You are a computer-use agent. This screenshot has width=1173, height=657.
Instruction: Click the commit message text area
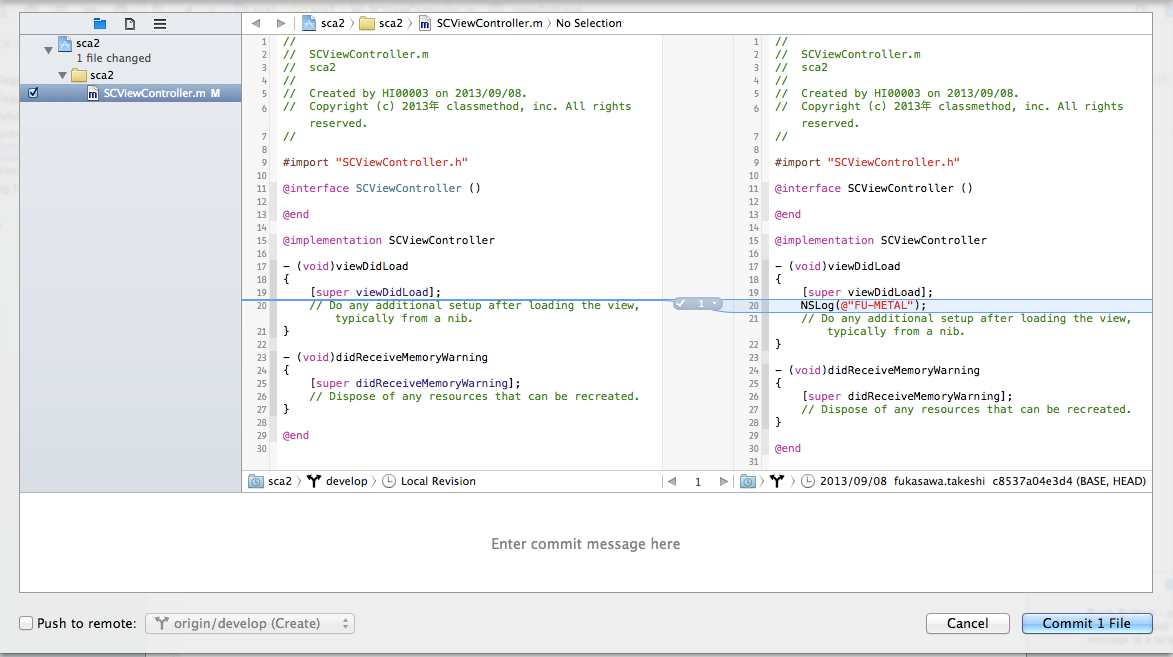pos(586,543)
